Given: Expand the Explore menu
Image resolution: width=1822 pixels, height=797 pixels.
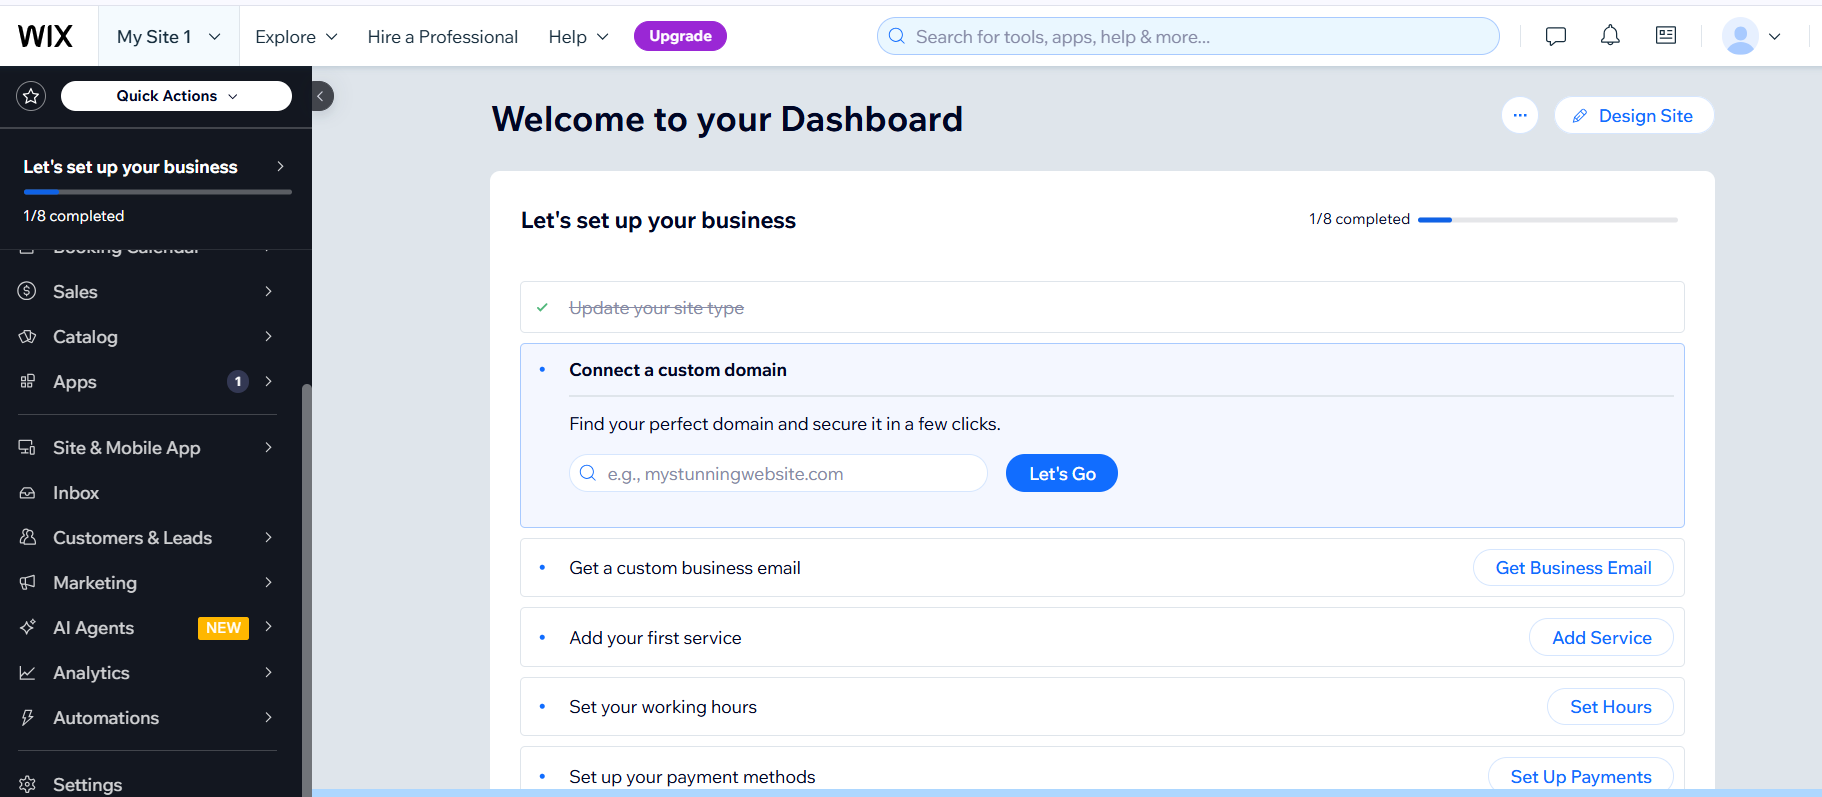Looking at the screenshot, I should tap(296, 36).
